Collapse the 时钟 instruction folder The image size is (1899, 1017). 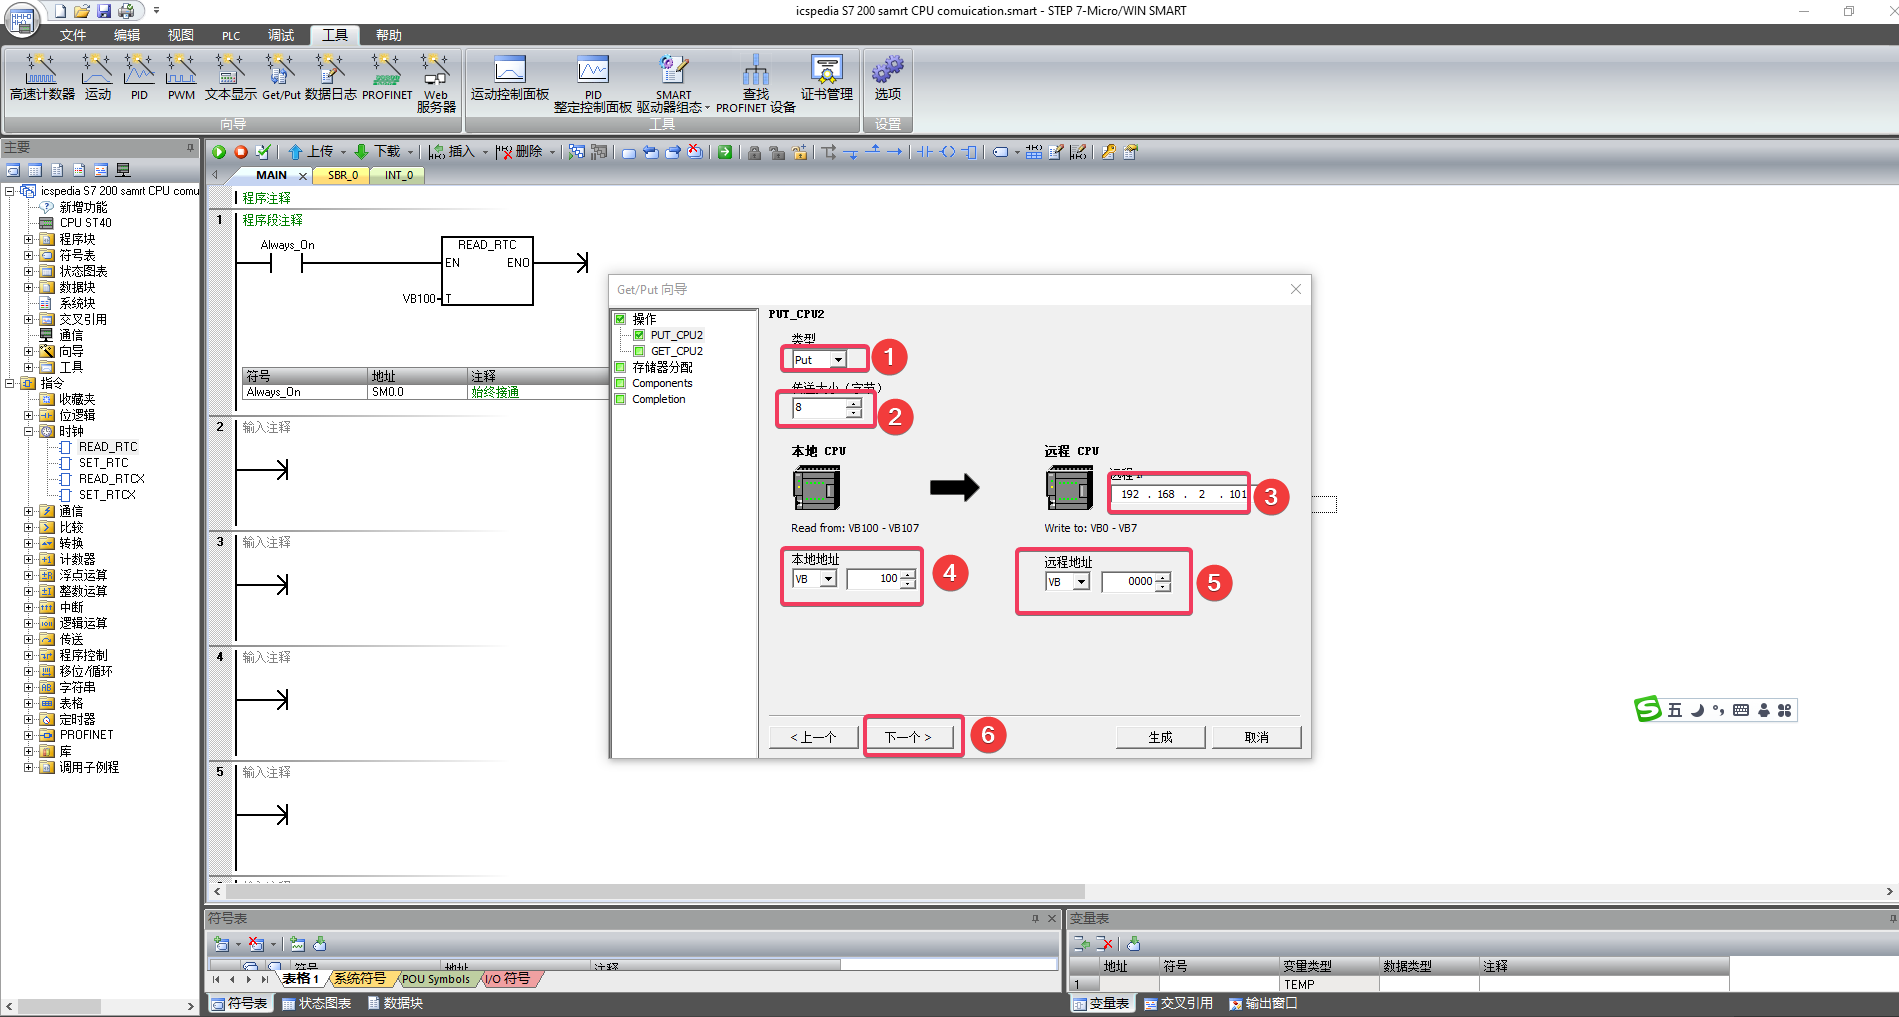pos(29,431)
